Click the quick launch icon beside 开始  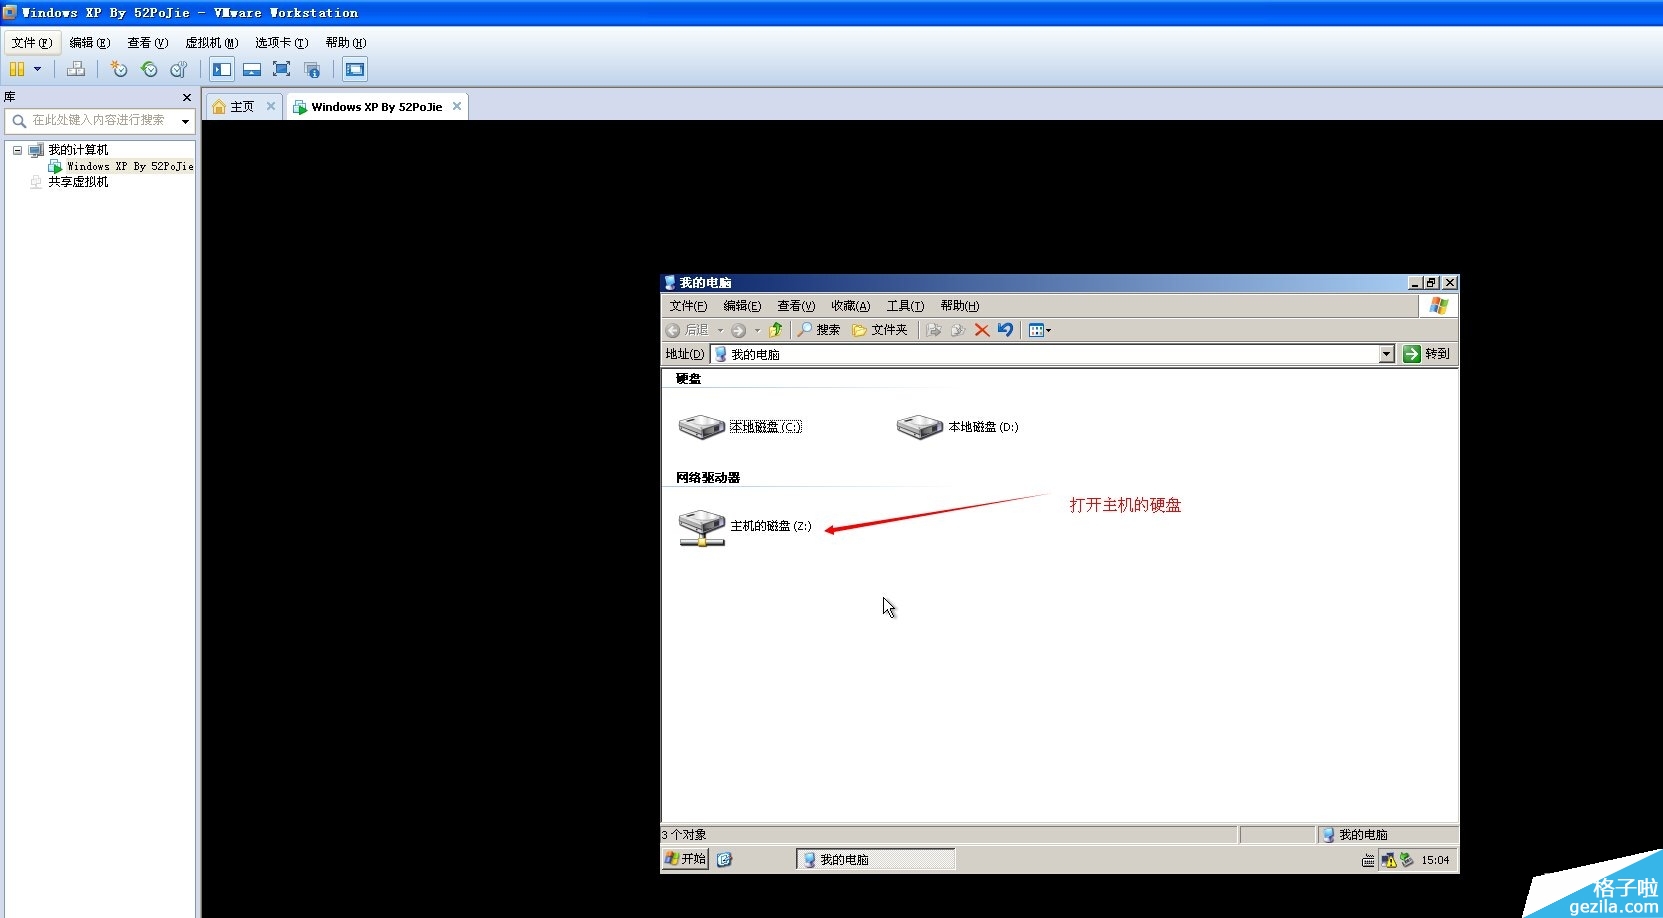(724, 859)
